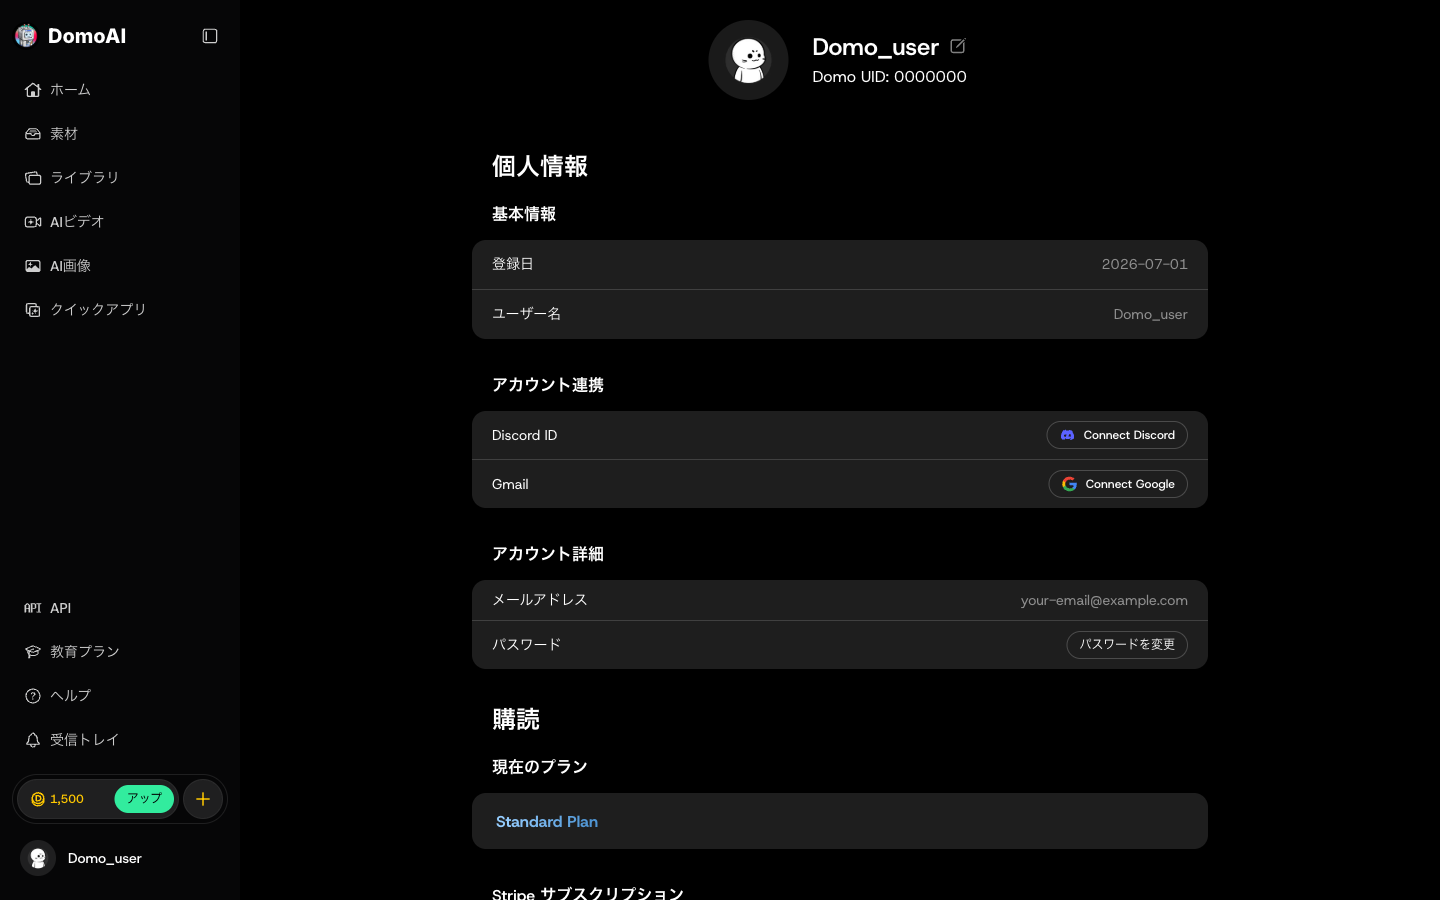Open ヘルプ page
The width and height of the screenshot is (1440, 900).
[x=70, y=696]
